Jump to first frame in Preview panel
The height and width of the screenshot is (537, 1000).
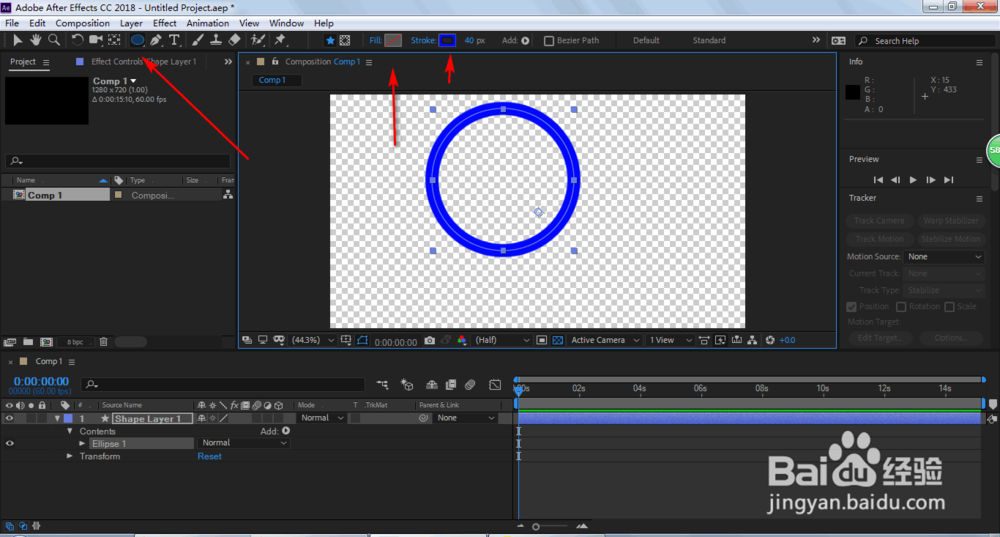pyautogui.click(x=878, y=180)
